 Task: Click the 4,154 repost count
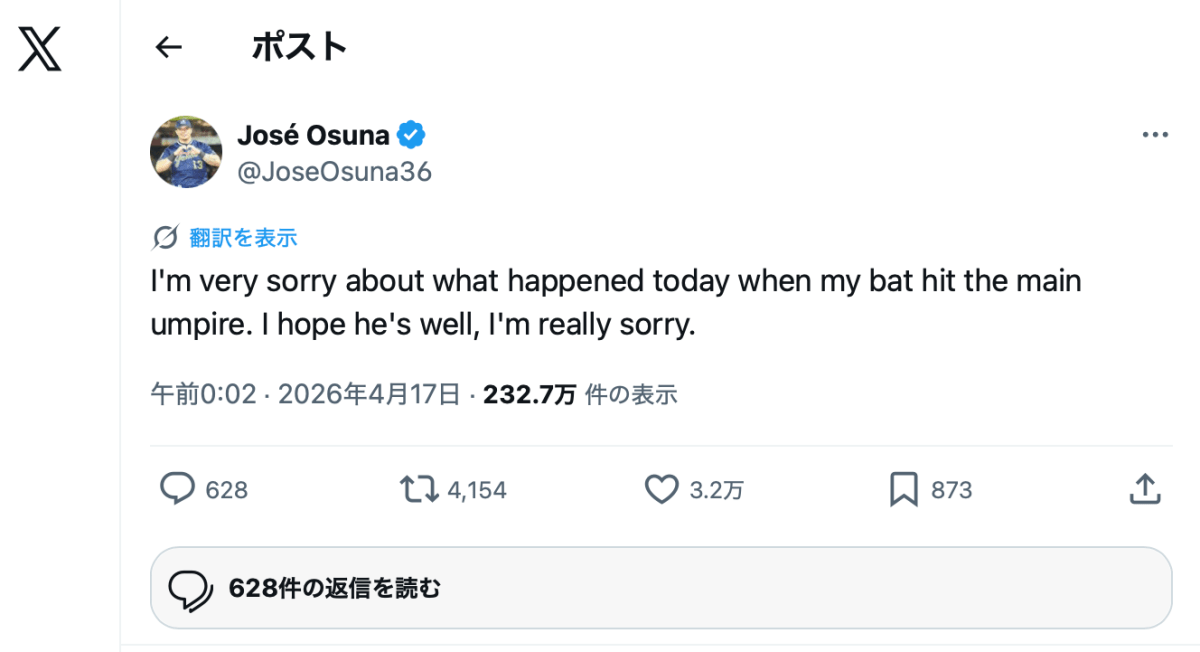tap(477, 490)
